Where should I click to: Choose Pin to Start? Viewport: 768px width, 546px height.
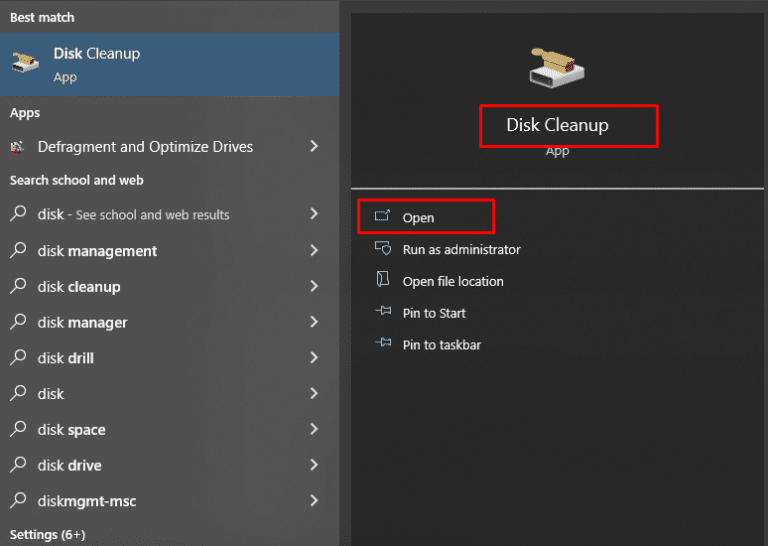pos(434,313)
